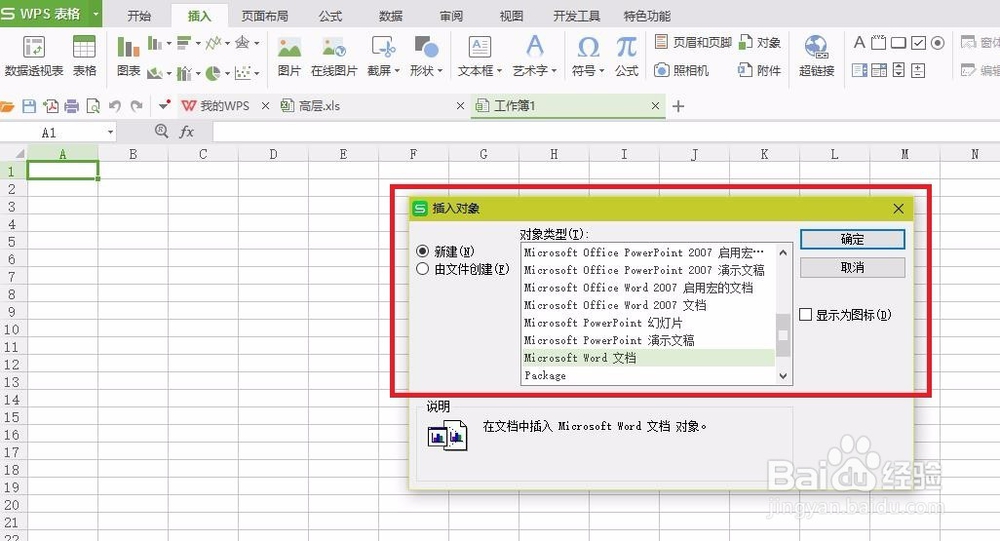Click the select-all corner of the sheet
This screenshot has width=1000, height=541.
[x=13, y=154]
